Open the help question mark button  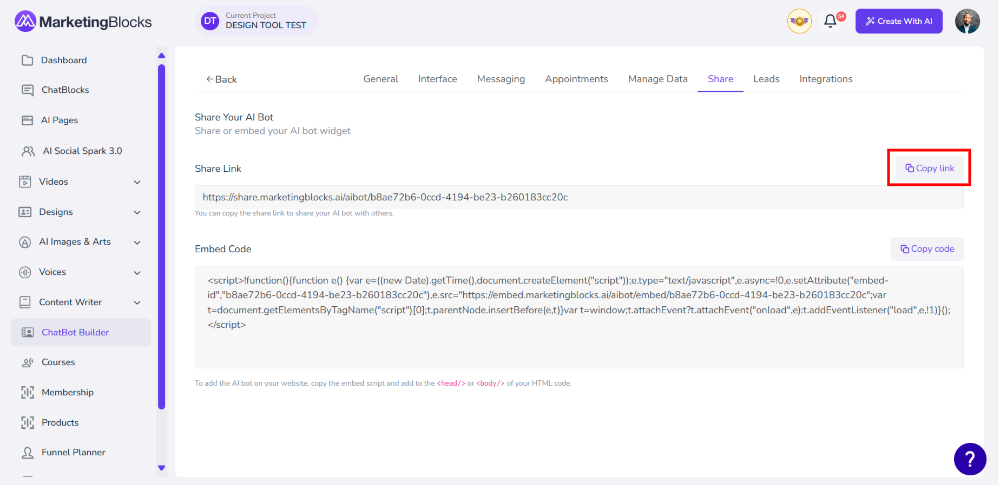click(x=970, y=459)
